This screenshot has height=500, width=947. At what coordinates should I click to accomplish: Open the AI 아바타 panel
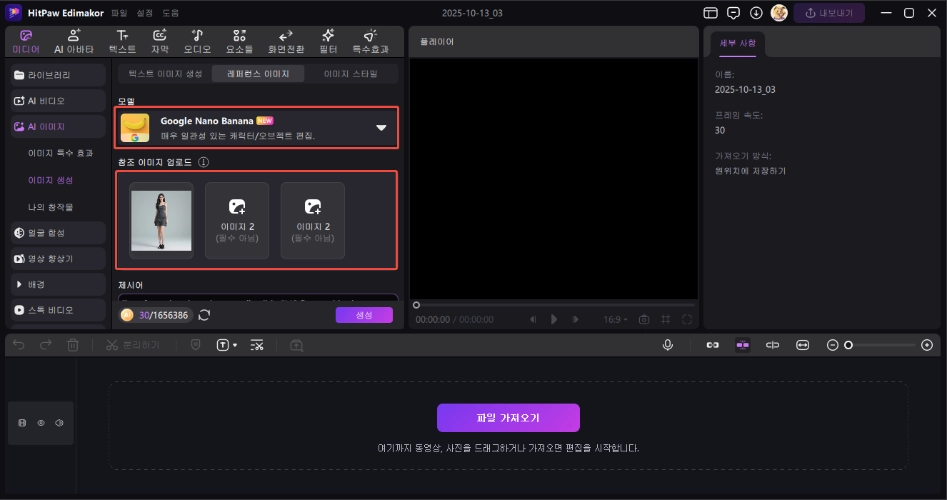click(74, 41)
